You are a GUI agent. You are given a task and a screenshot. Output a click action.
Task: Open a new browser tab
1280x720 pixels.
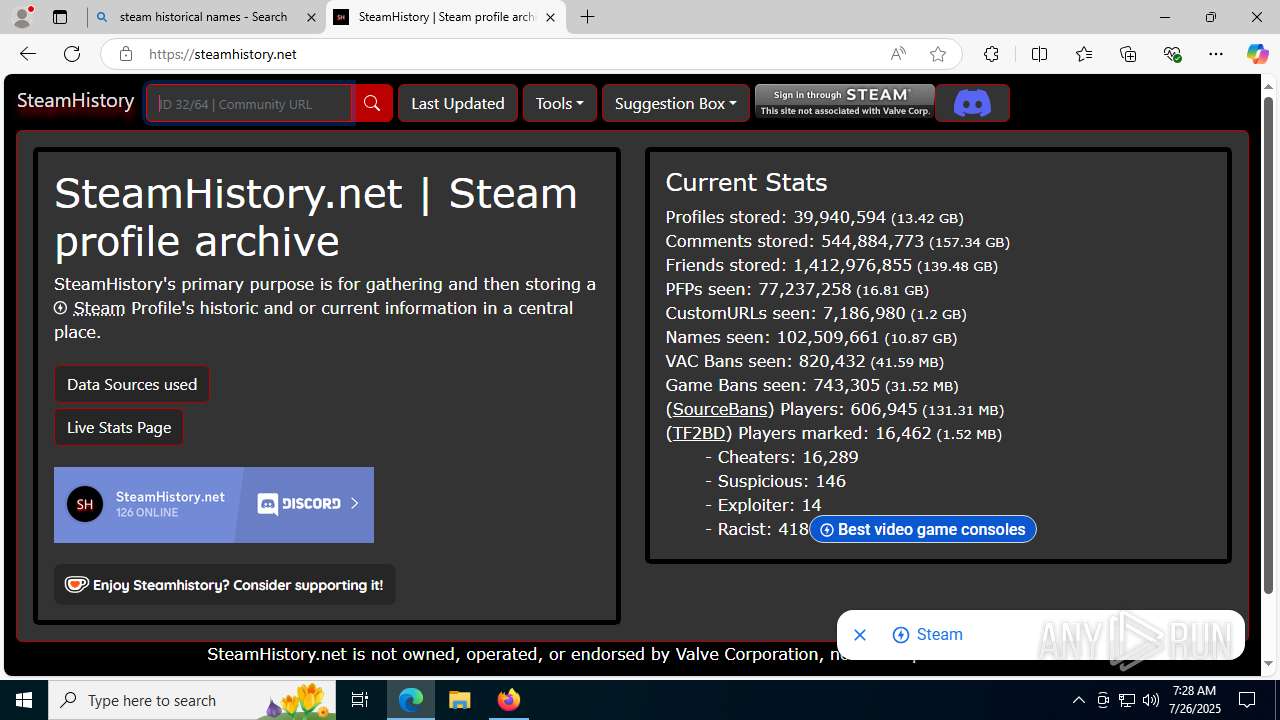pyautogui.click(x=588, y=17)
